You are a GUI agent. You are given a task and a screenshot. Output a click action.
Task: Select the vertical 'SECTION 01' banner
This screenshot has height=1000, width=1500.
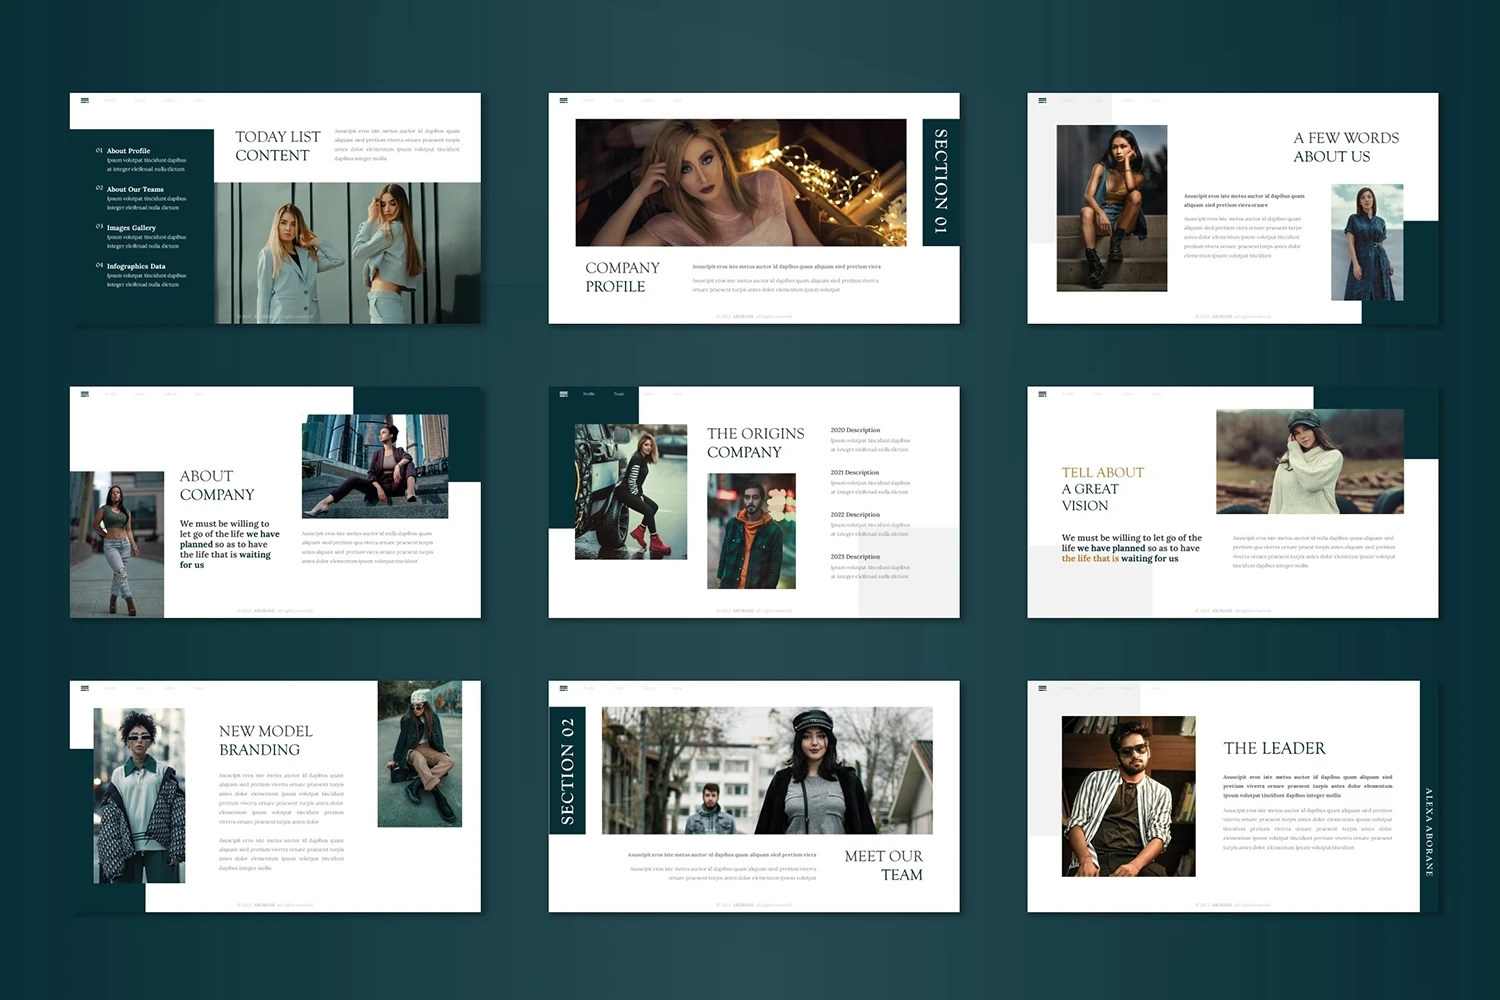tap(940, 182)
